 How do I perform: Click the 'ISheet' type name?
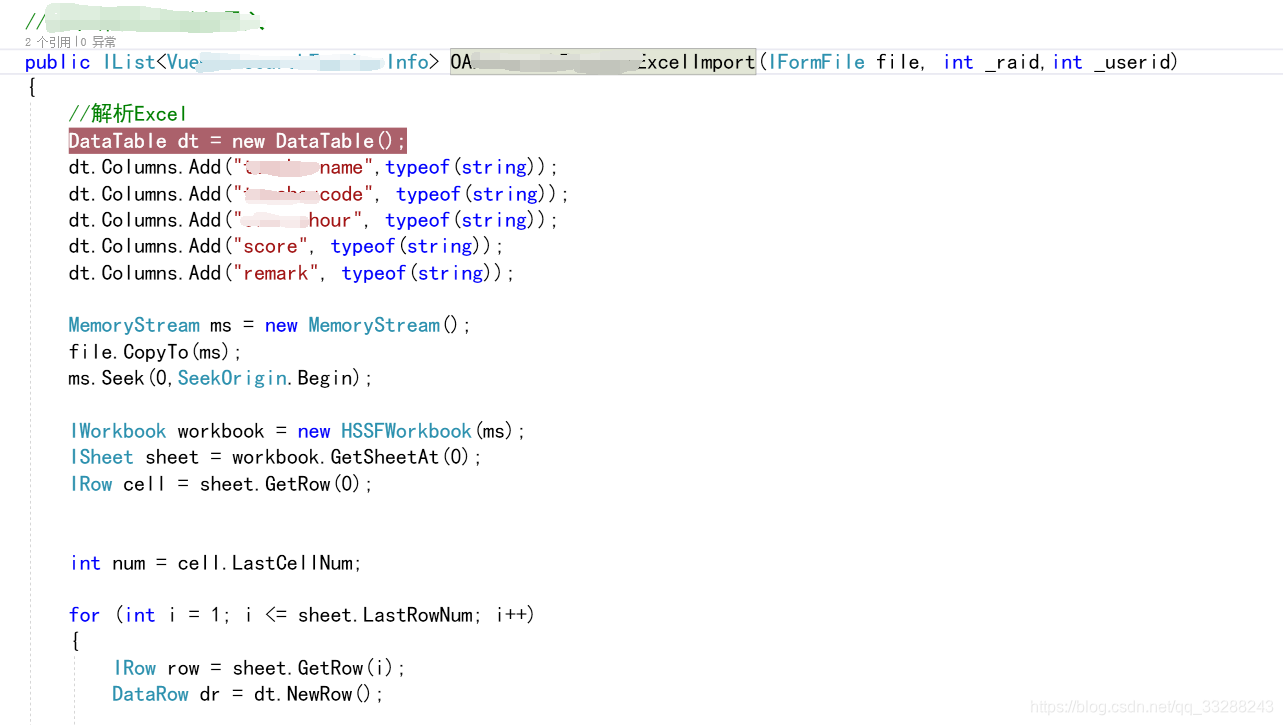tap(102, 457)
